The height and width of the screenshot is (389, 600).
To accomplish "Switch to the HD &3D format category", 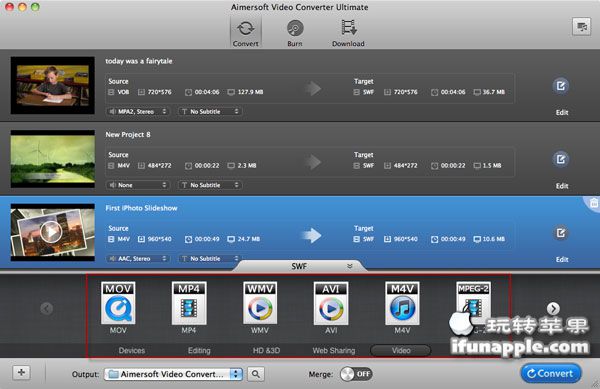I will pyautogui.click(x=266, y=350).
